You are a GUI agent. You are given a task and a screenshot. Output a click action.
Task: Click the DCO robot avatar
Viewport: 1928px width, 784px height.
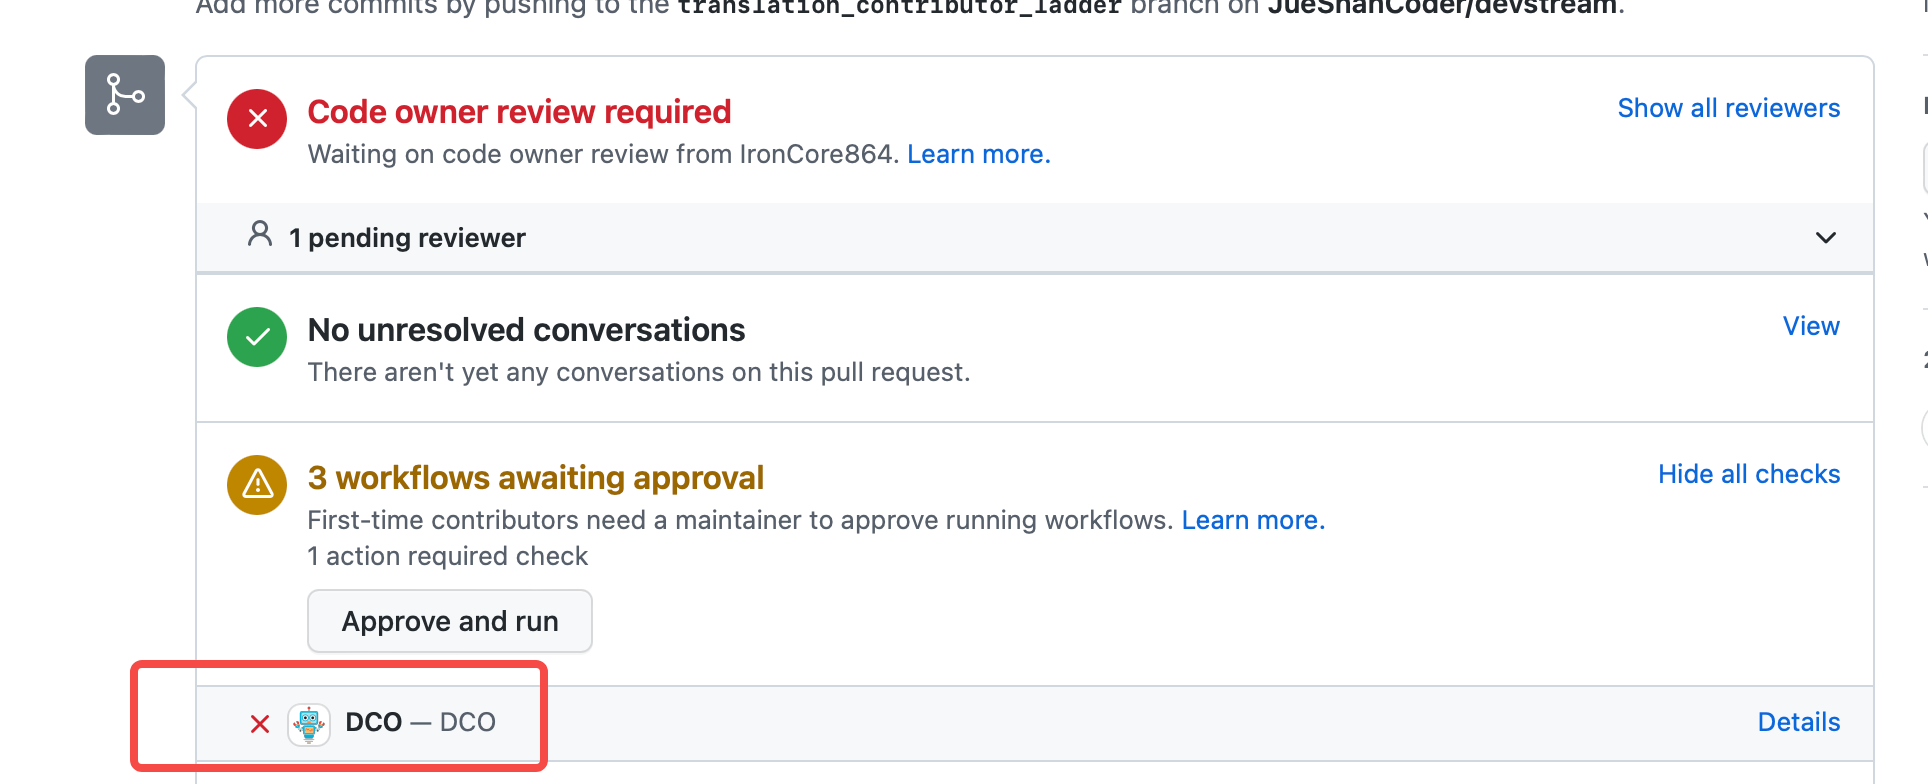[x=309, y=724]
